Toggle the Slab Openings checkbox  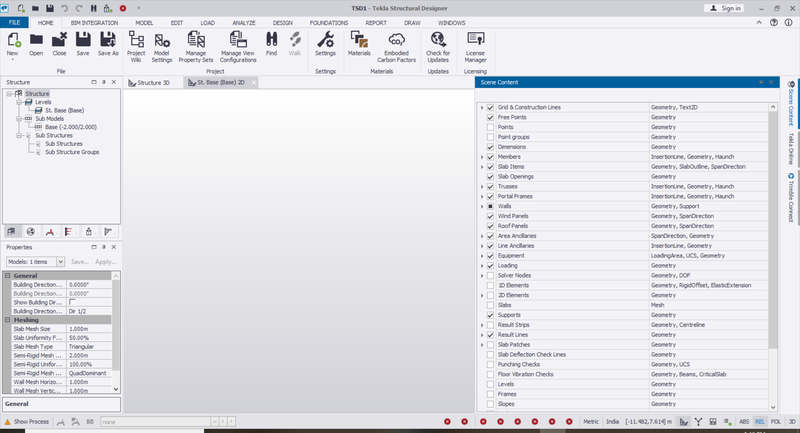tap(490, 176)
